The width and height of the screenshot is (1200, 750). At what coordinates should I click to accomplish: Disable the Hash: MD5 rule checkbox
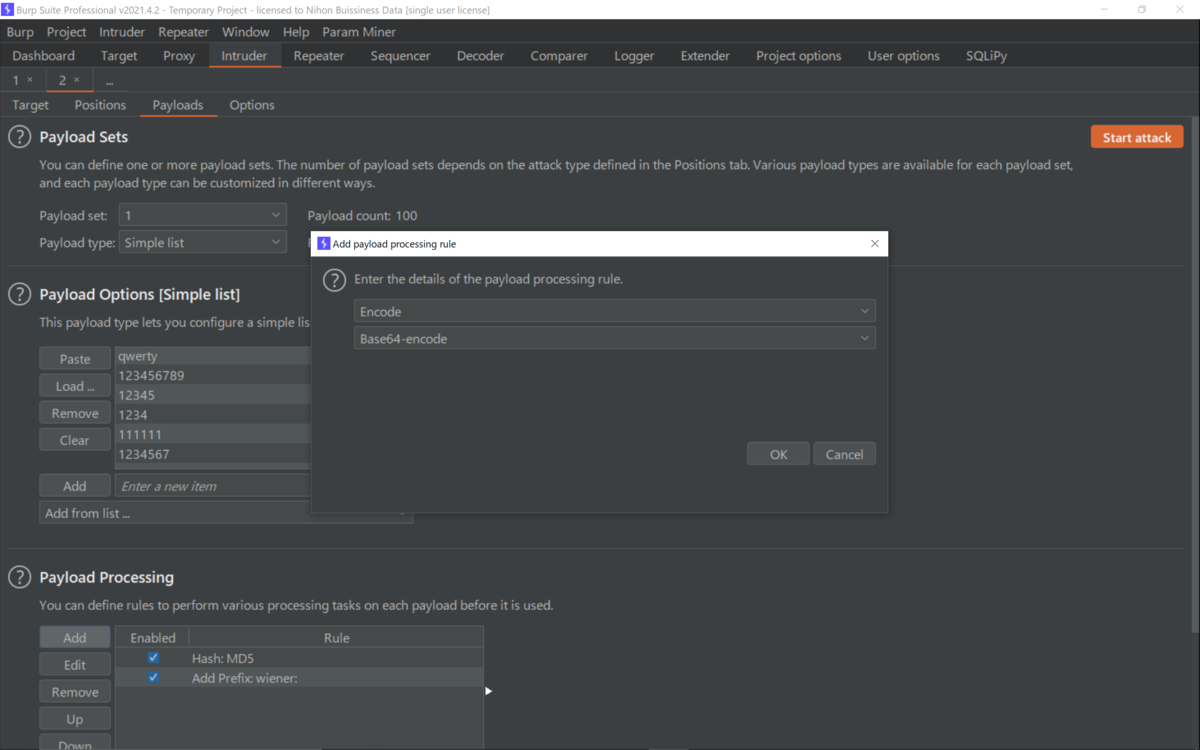click(x=153, y=658)
